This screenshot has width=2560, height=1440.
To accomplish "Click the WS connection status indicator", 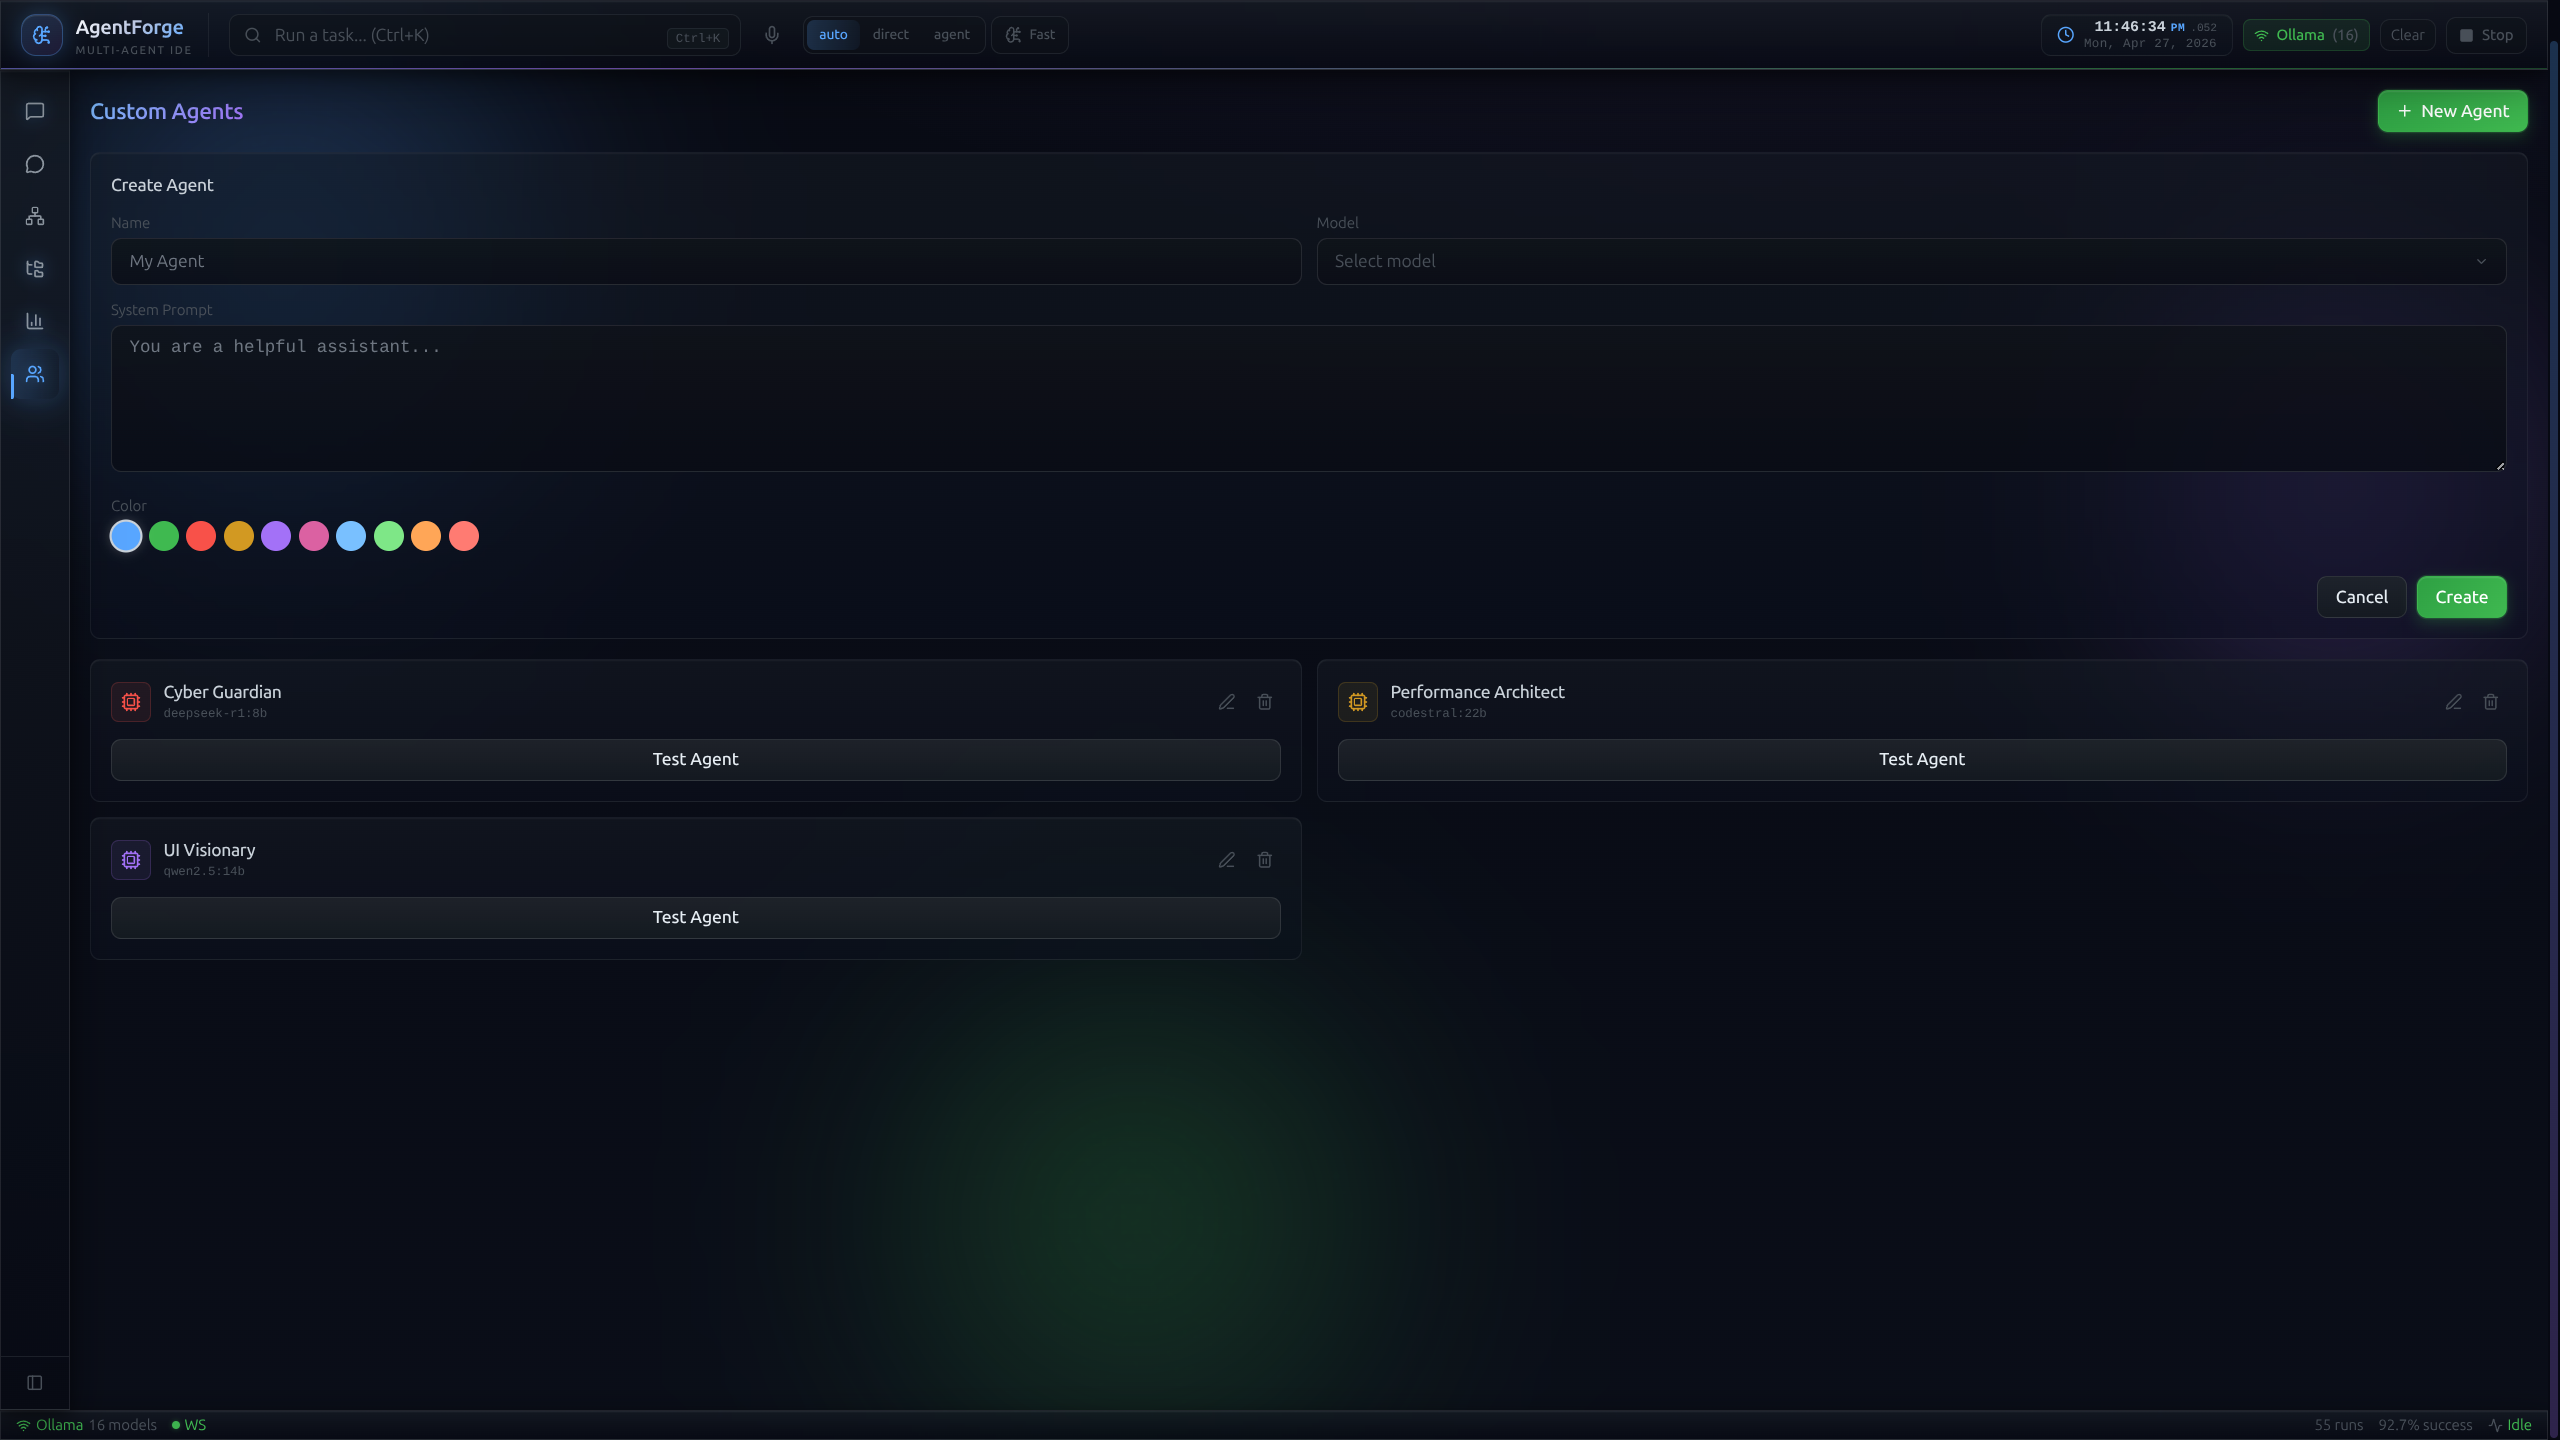I will tap(189, 1425).
